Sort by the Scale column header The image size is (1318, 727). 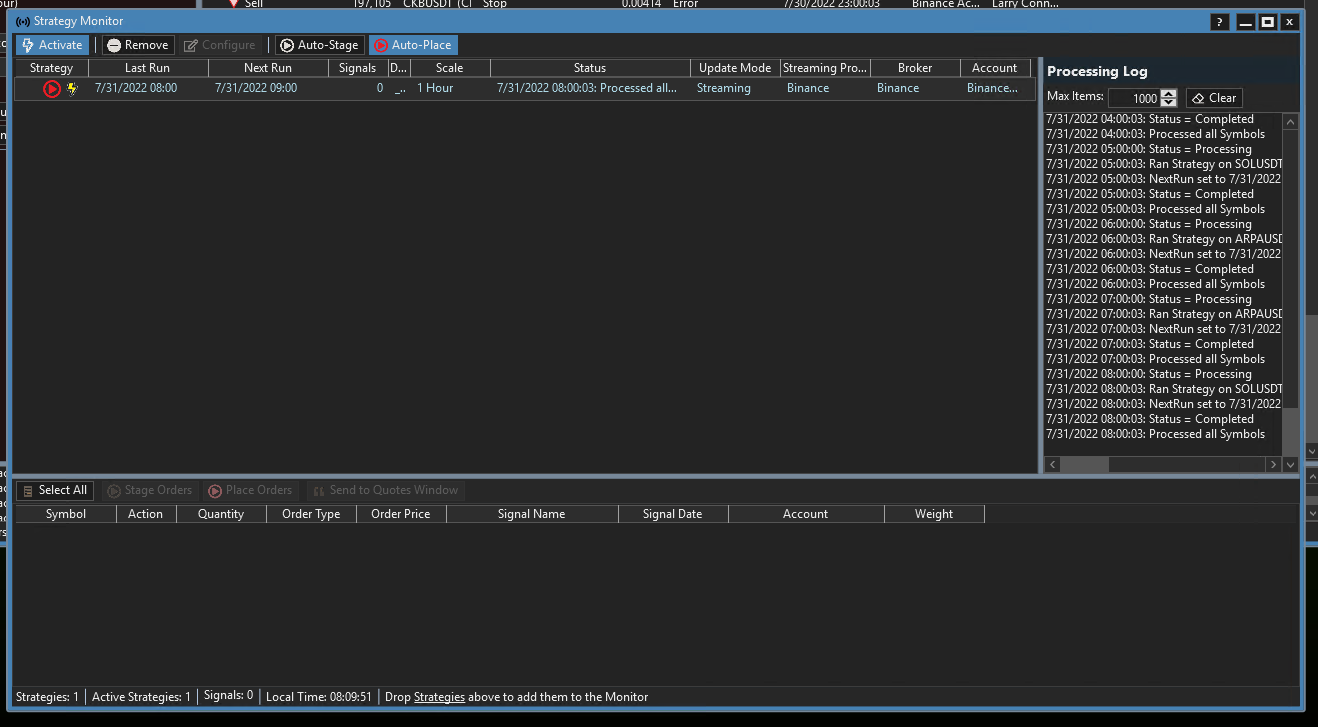tap(450, 68)
